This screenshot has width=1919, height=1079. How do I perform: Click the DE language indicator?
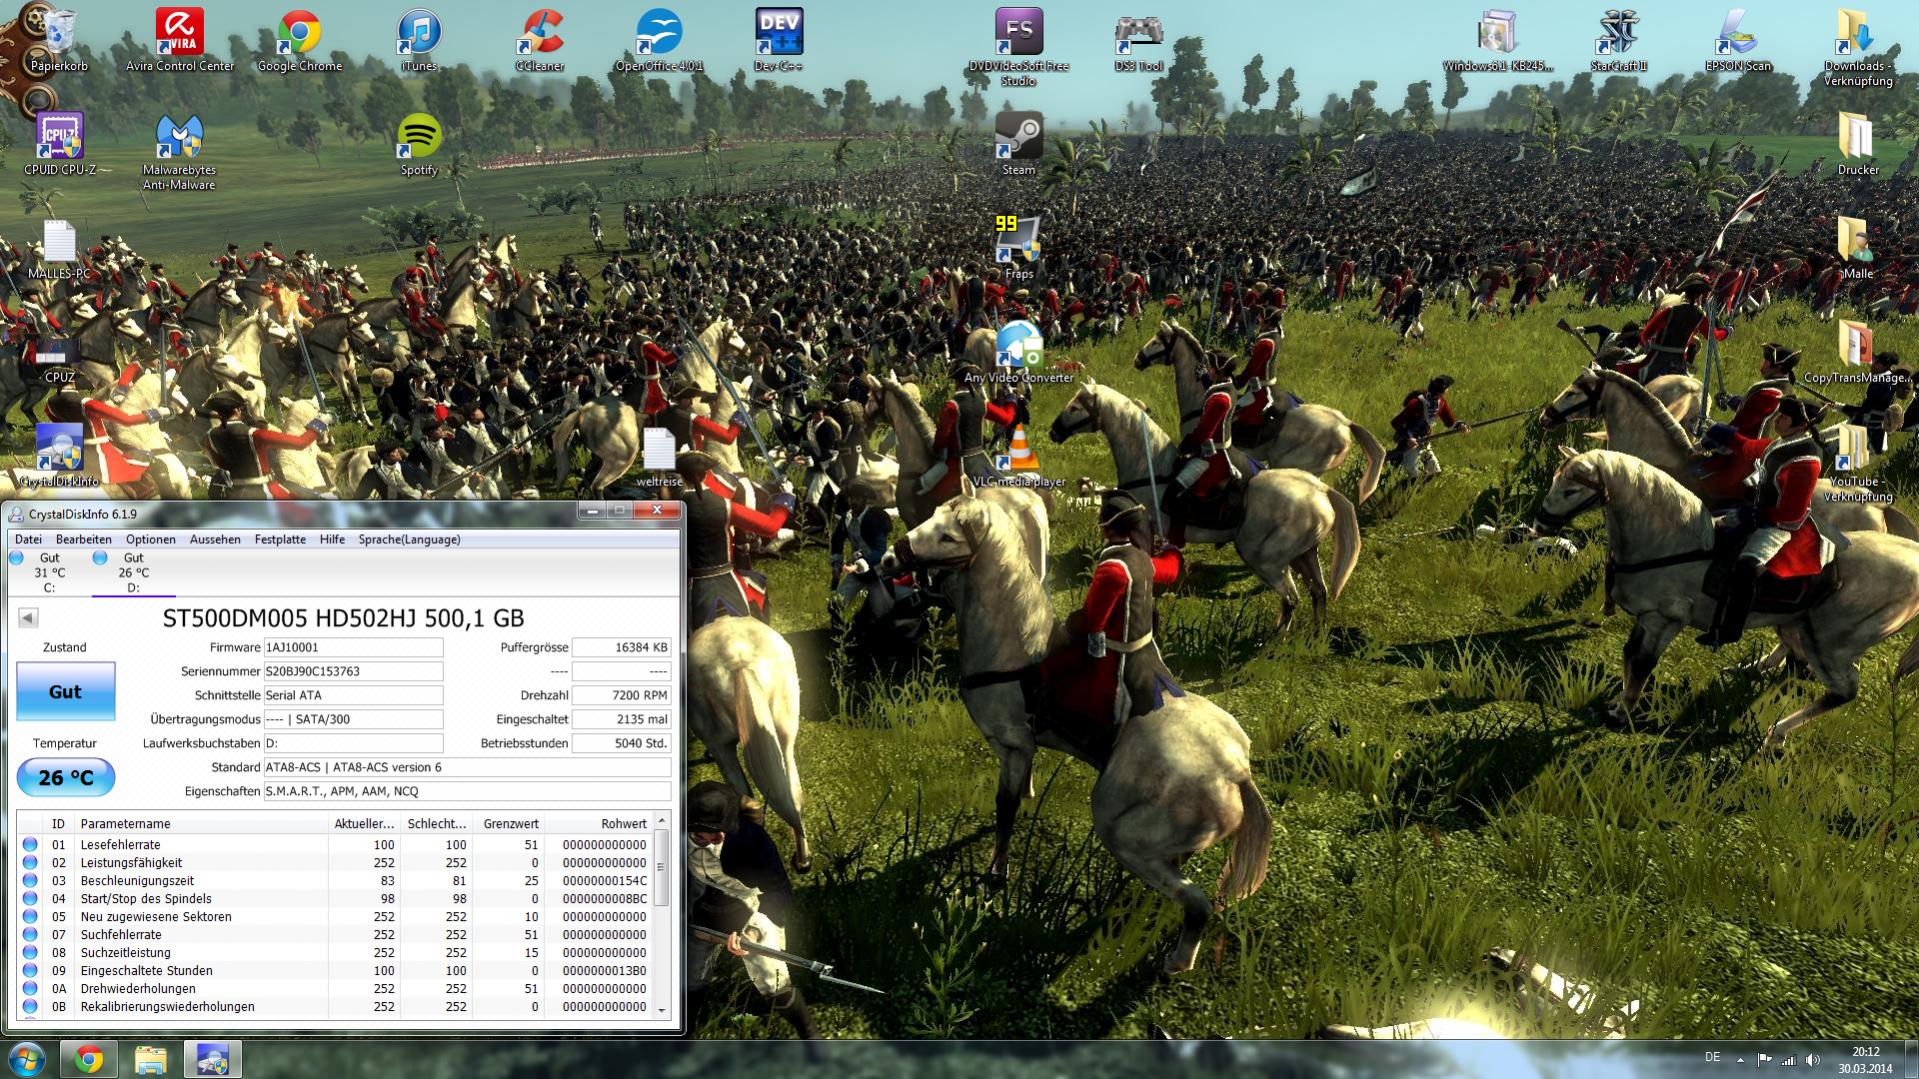click(1713, 1058)
